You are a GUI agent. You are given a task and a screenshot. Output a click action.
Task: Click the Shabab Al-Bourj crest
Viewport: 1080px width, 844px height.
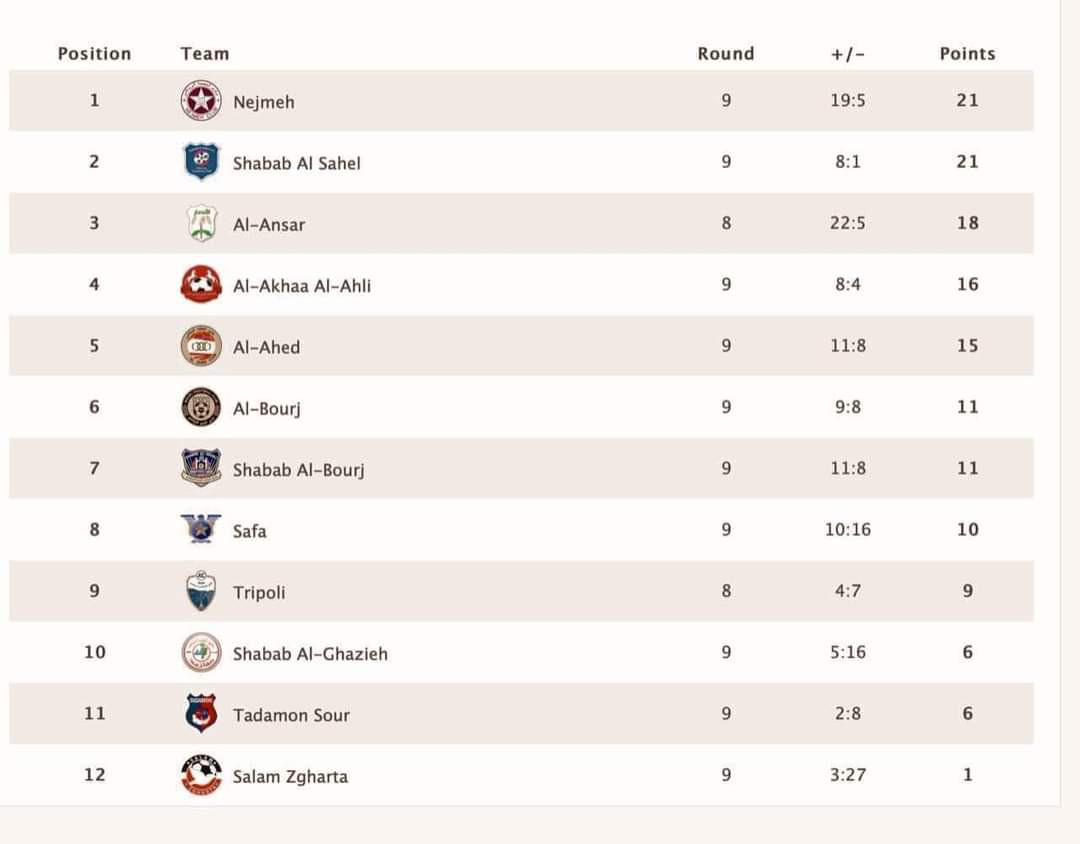201,468
